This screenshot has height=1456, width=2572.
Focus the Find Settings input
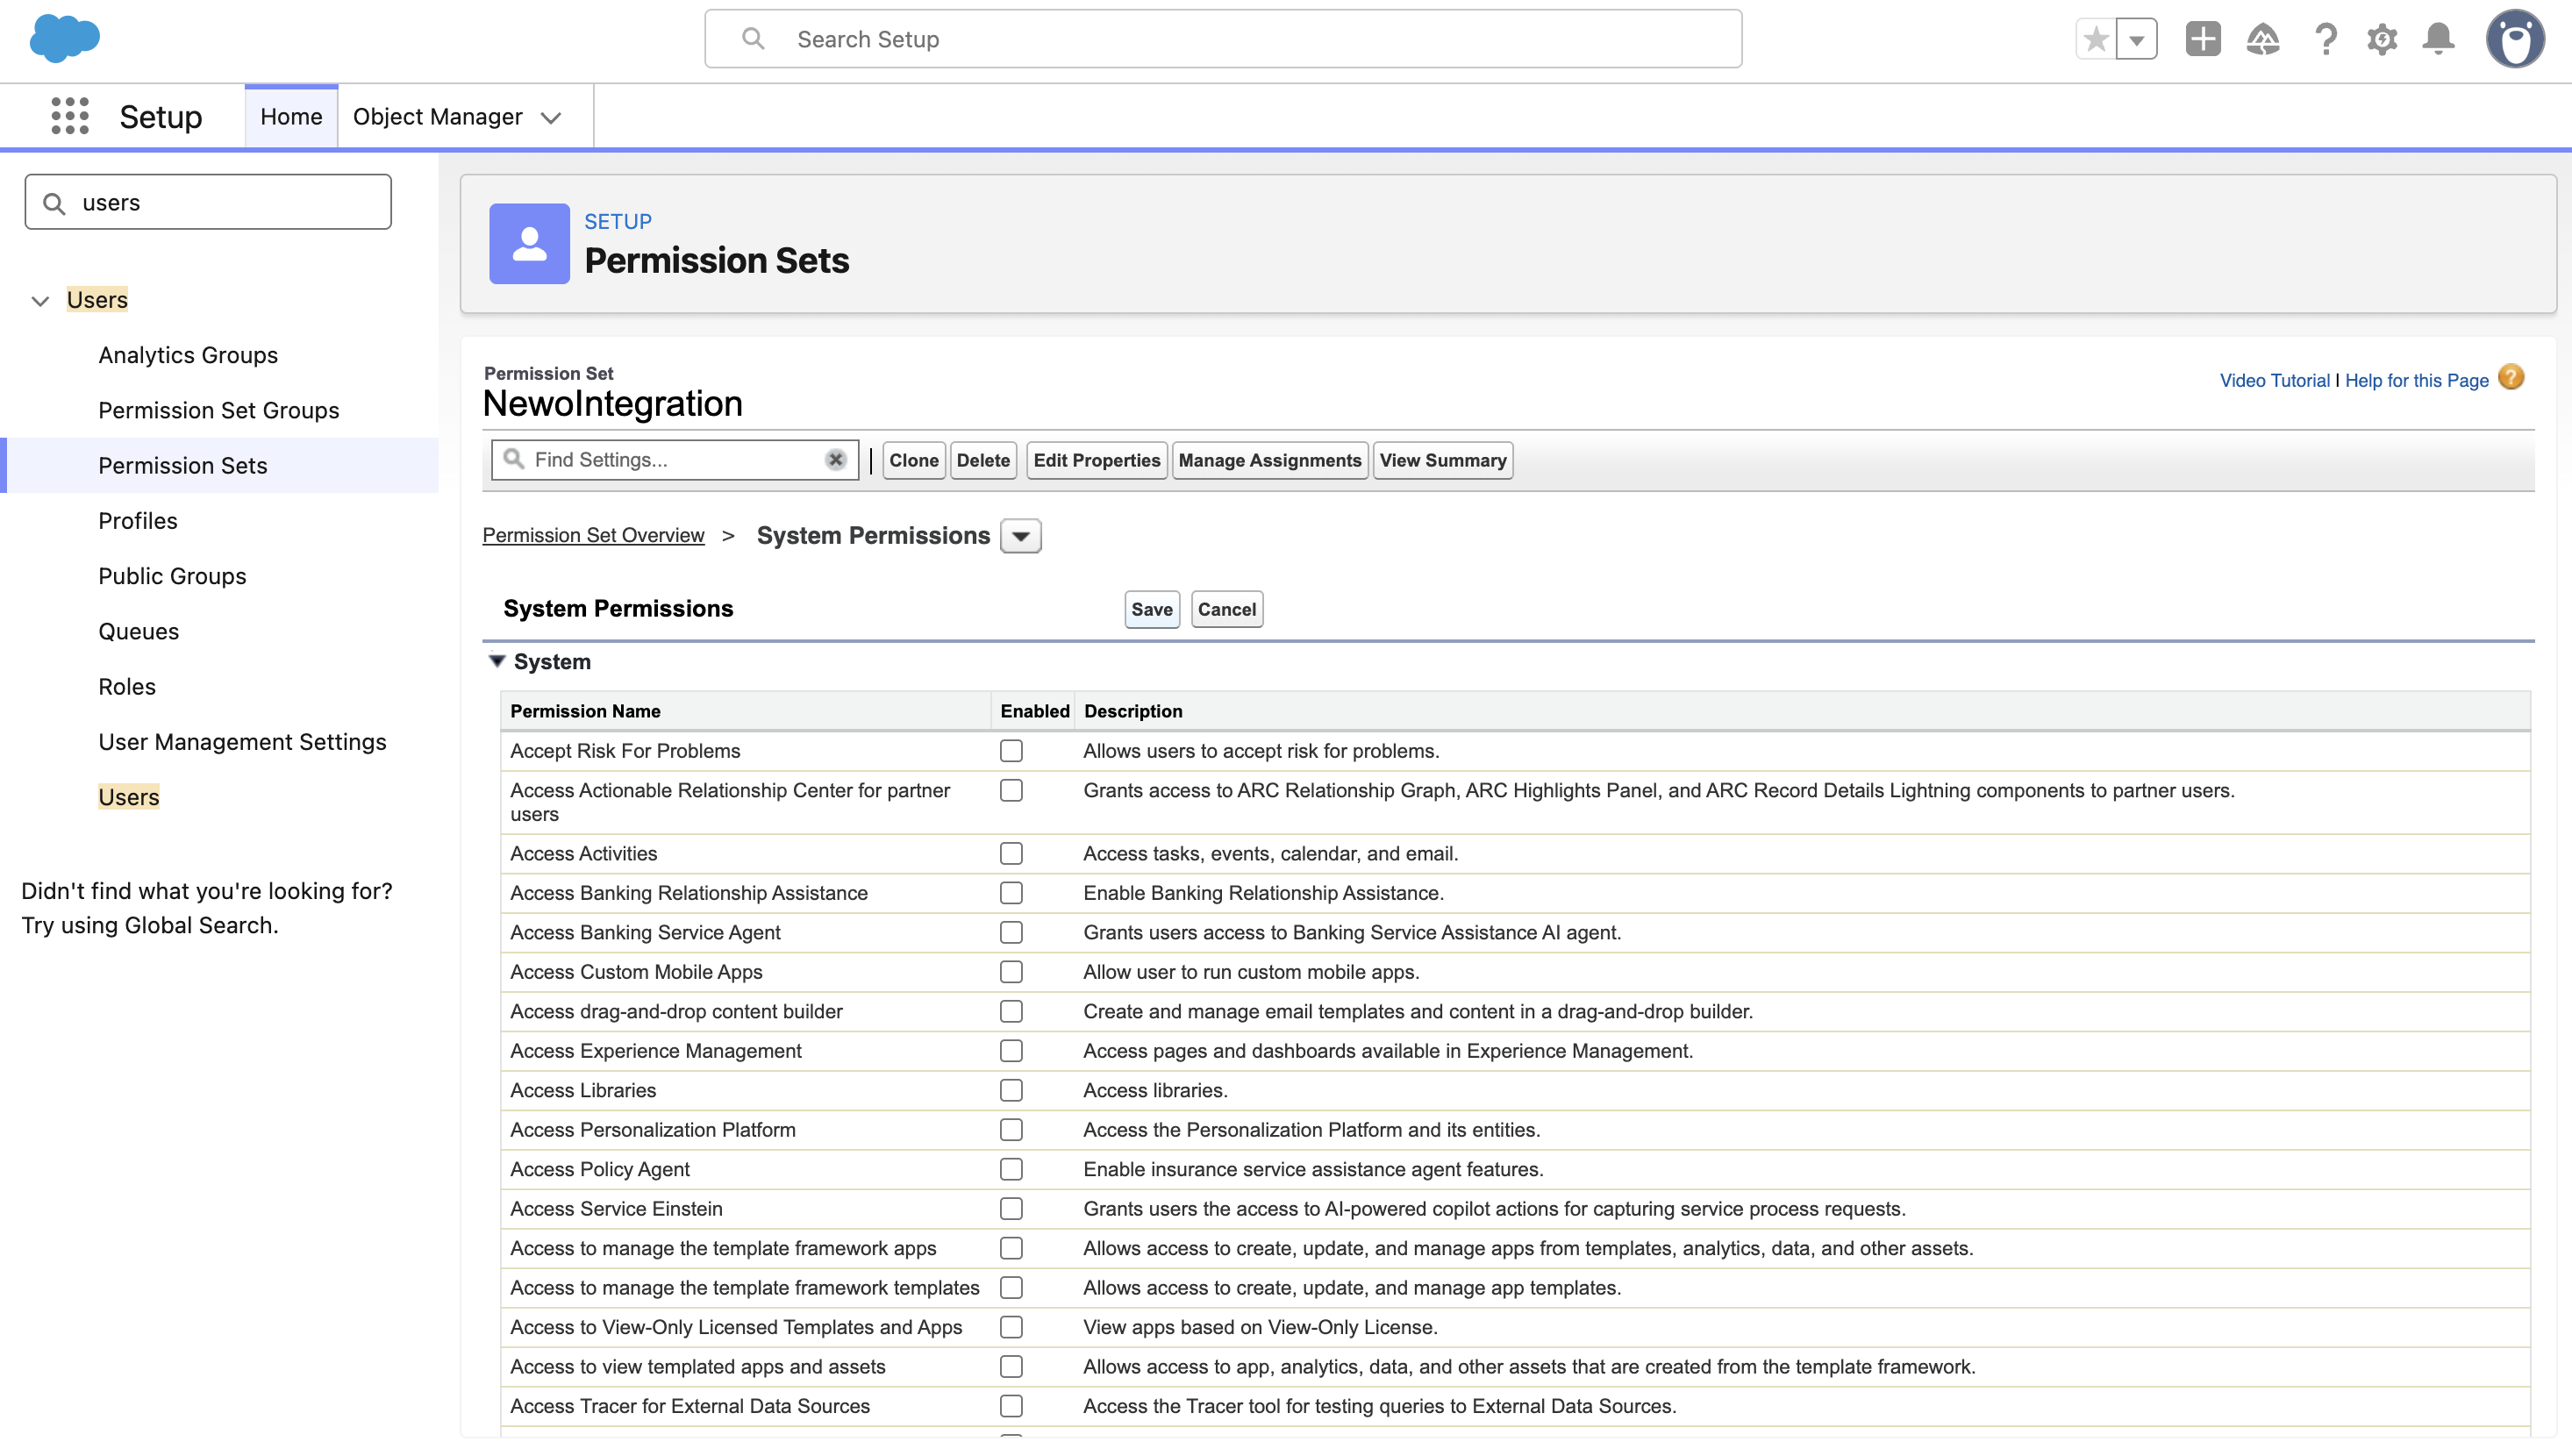[x=675, y=460]
